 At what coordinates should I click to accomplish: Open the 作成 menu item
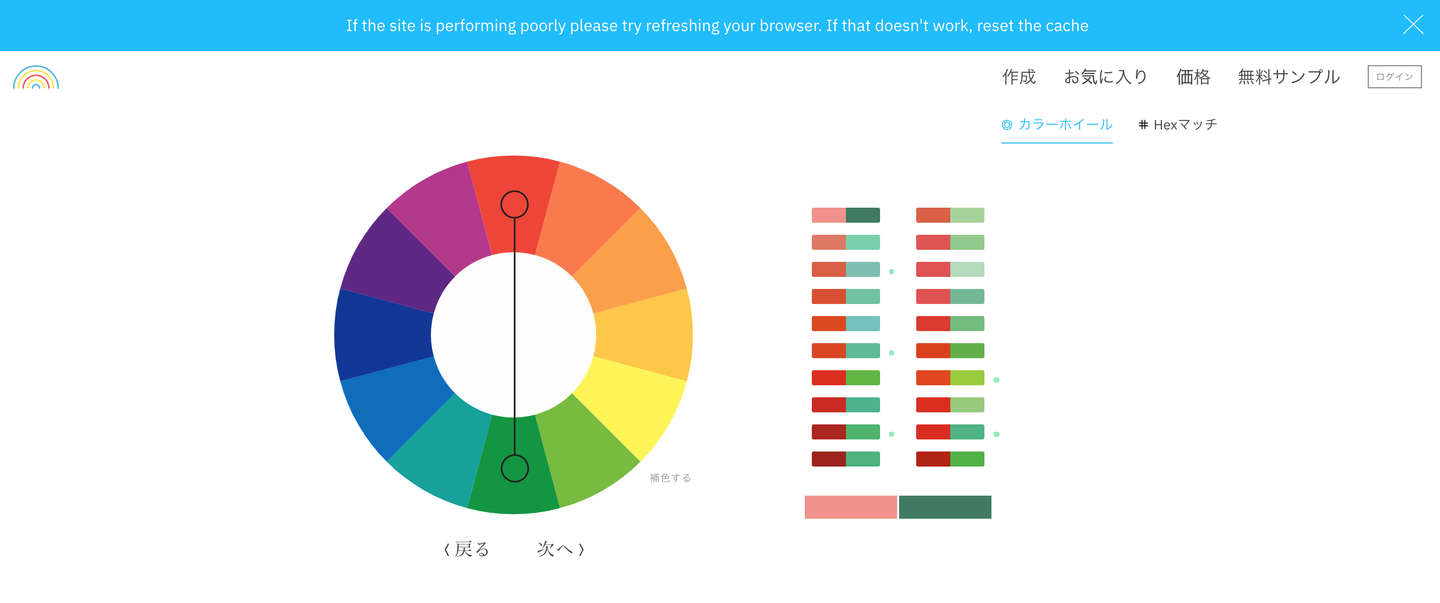[x=1019, y=77]
